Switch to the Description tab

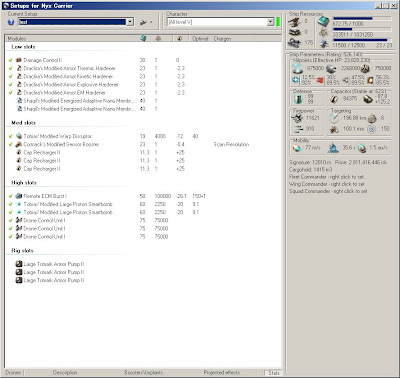65,373
